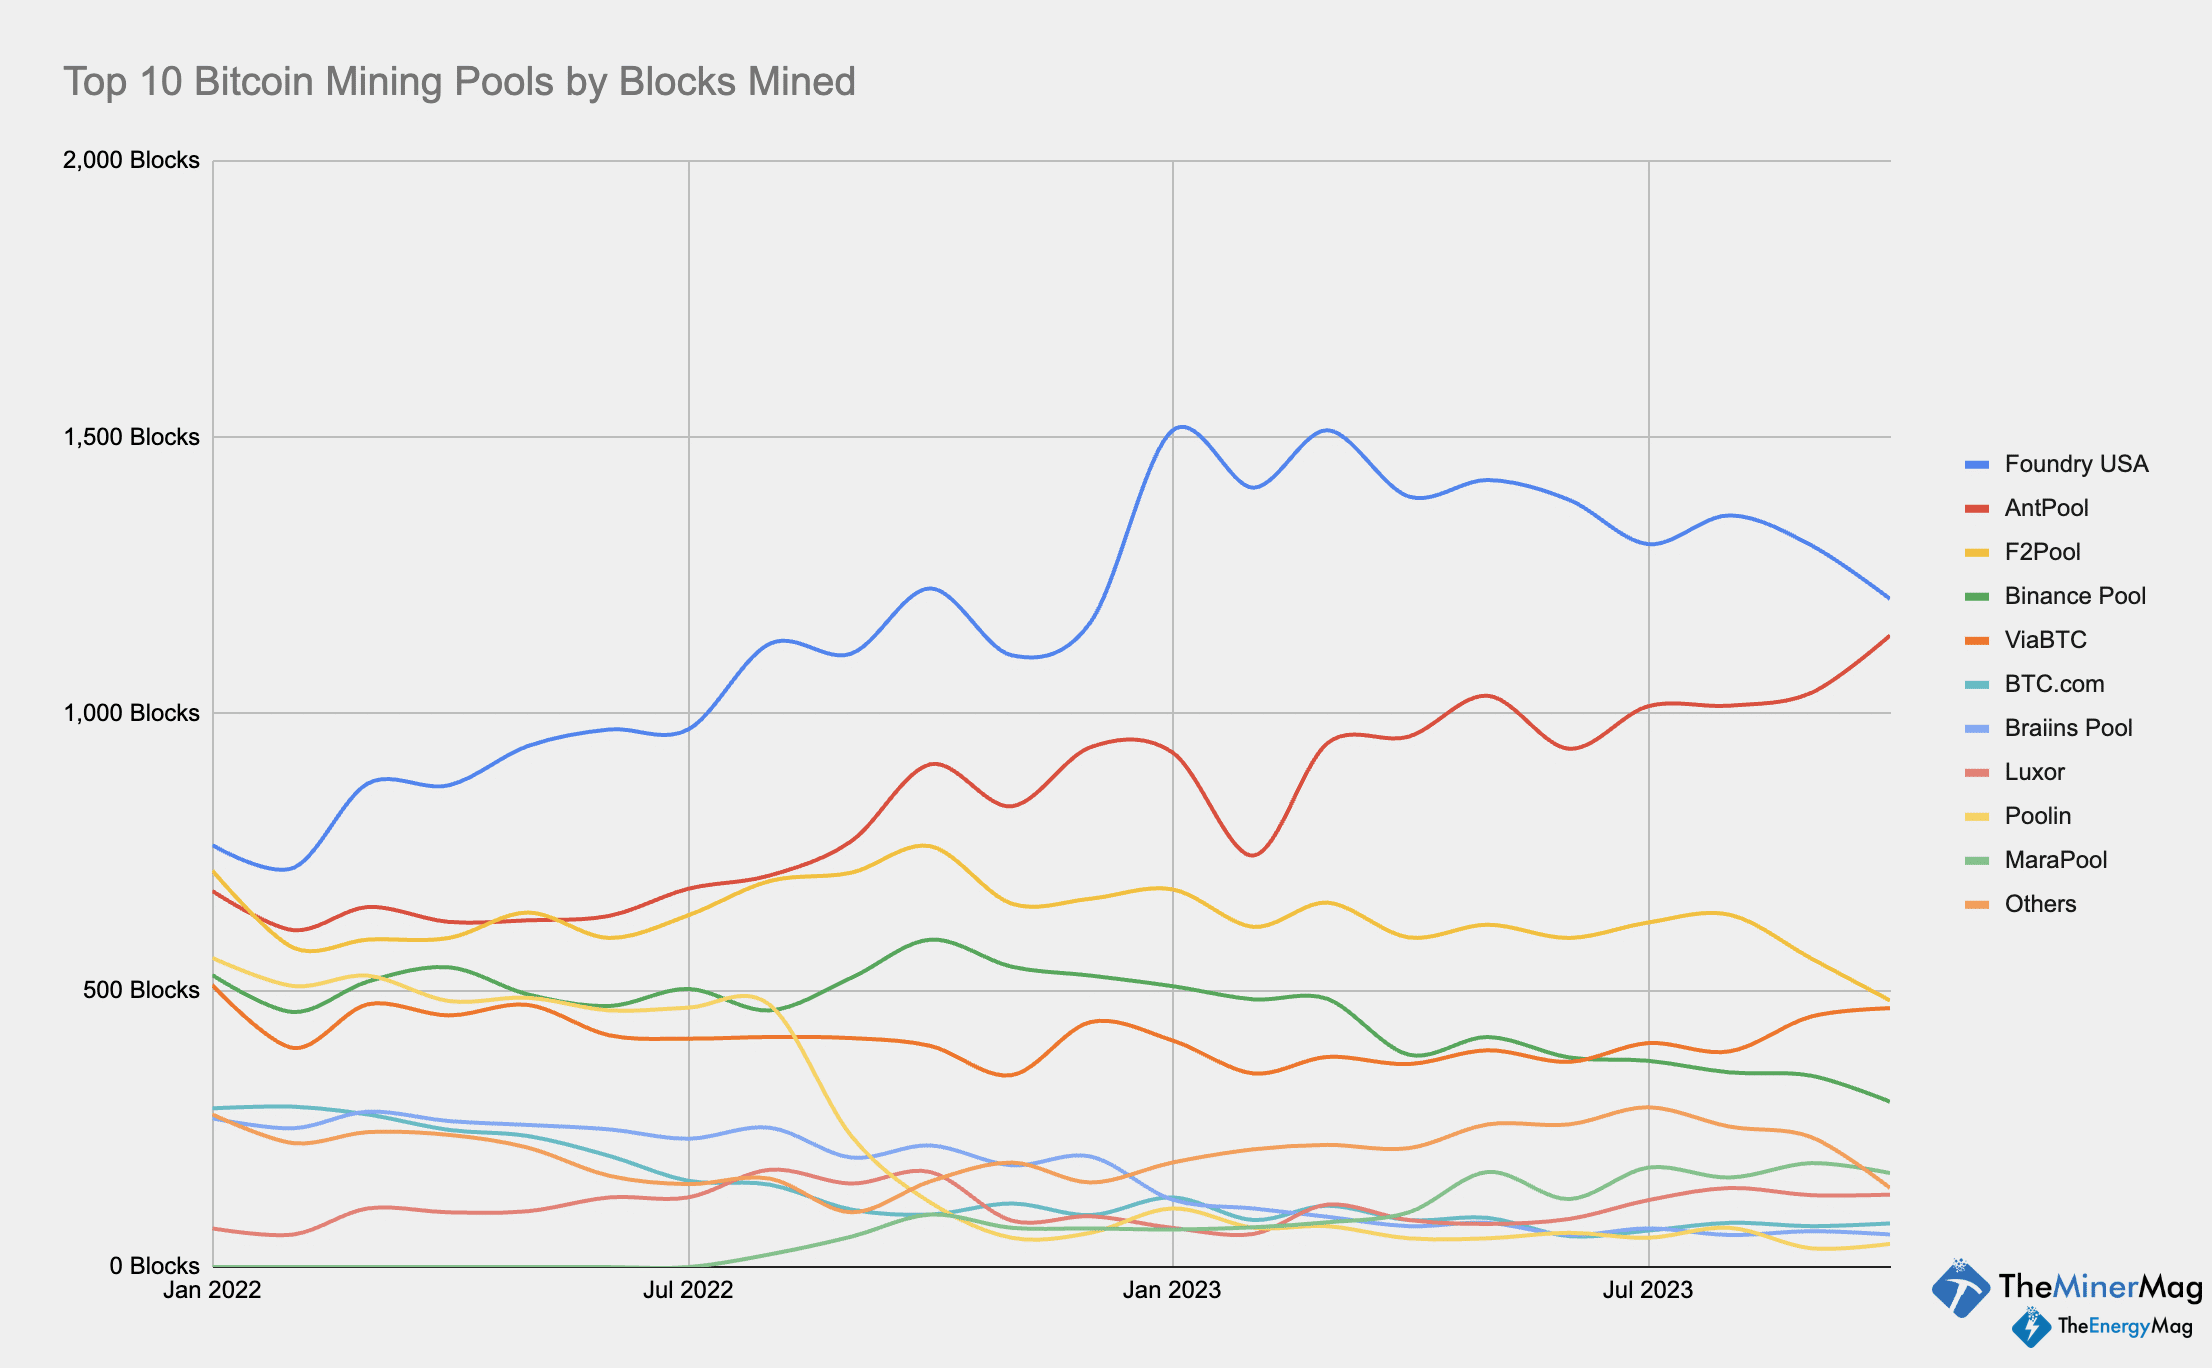Select the MaraPool legend label
Image resolution: width=2212 pixels, height=1368 pixels.
click(2055, 860)
